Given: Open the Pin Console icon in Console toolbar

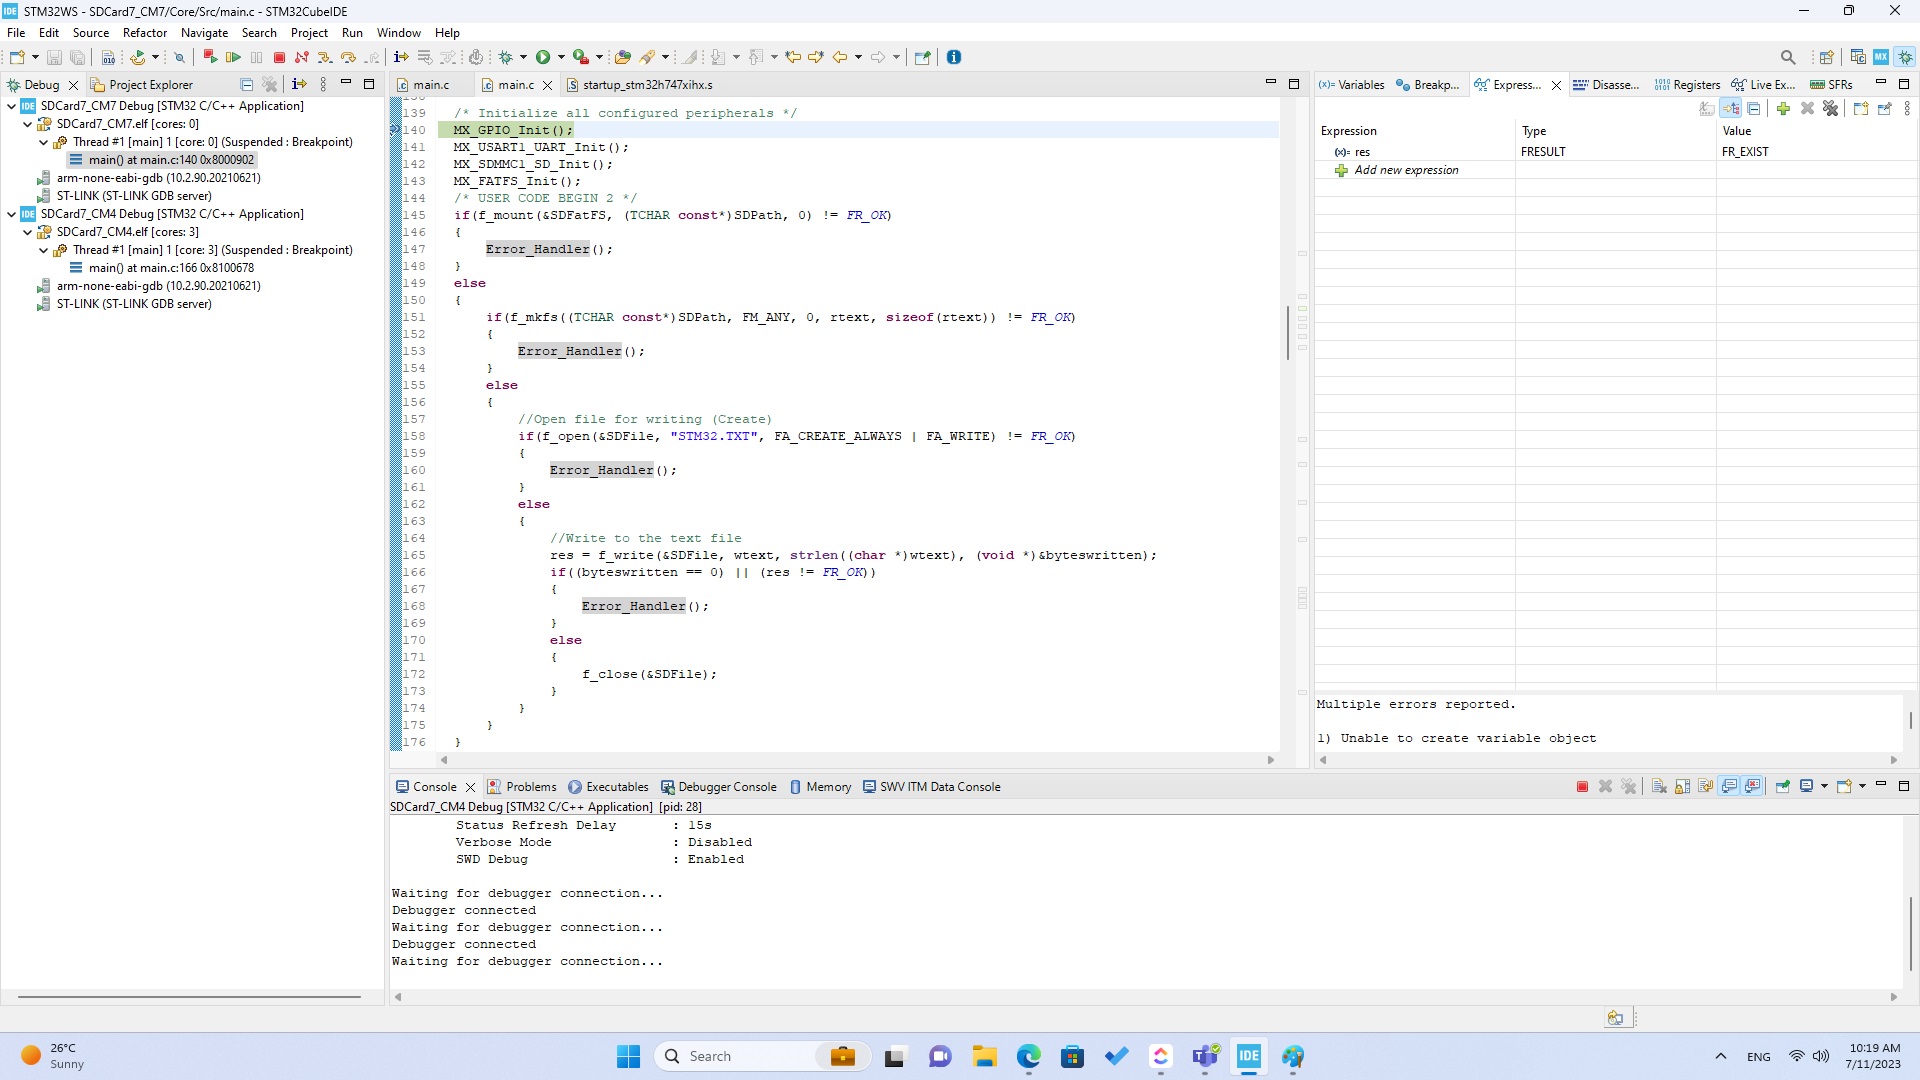Looking at the screenshot, I should tap(1783, 787).
